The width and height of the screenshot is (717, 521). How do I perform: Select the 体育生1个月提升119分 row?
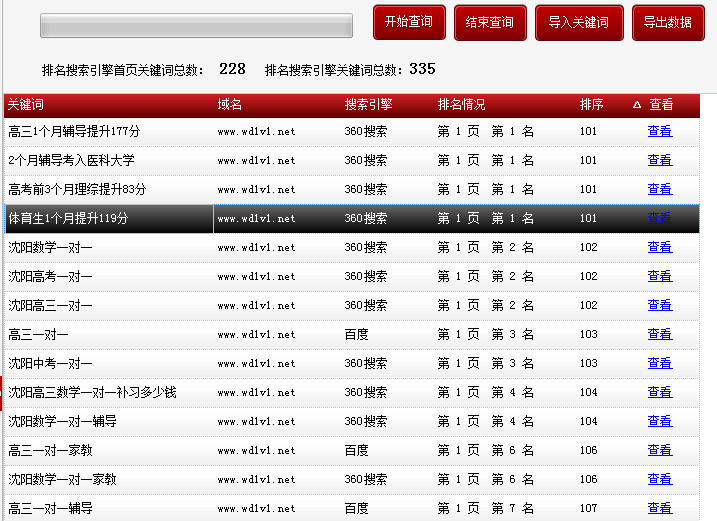68,218
